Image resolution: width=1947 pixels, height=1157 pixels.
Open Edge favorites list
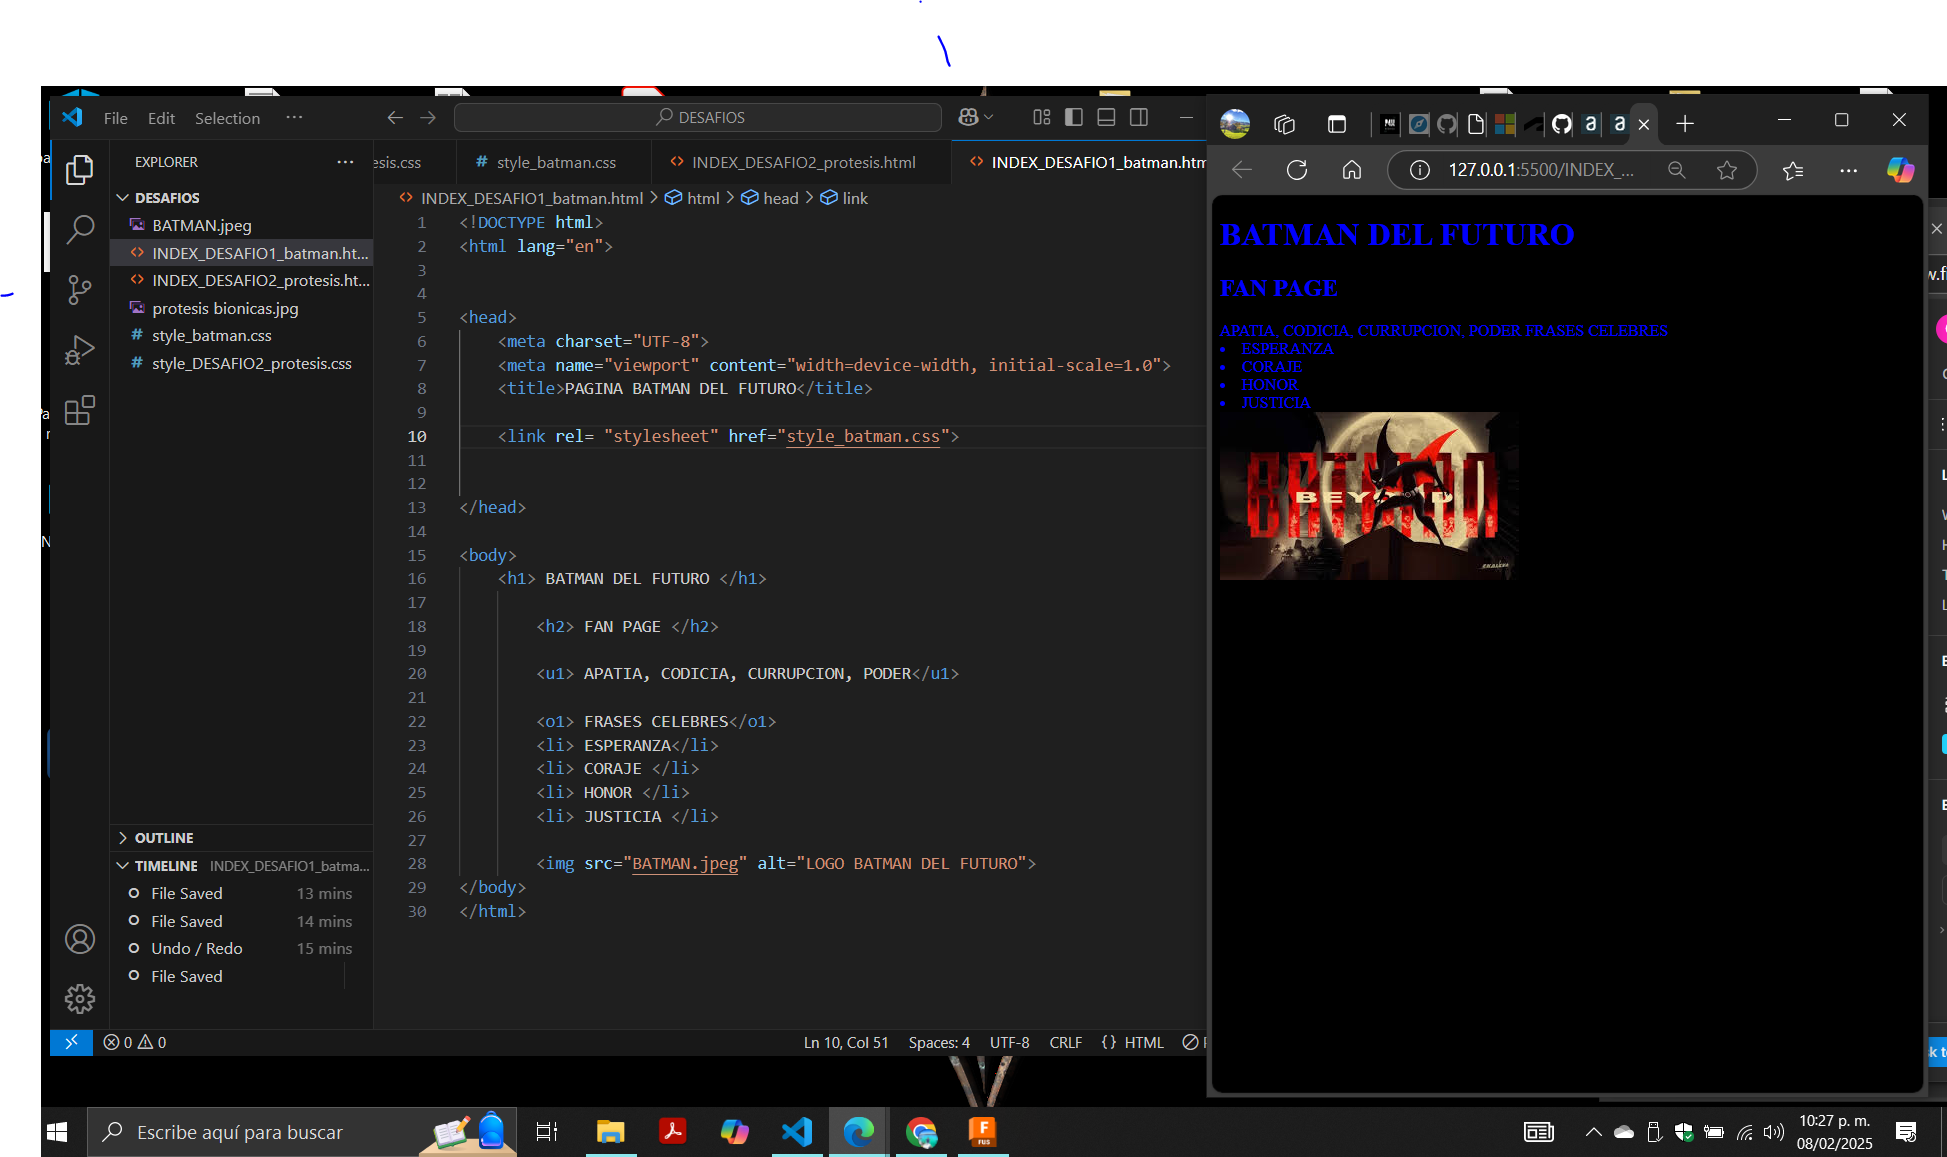[x=1793, y=170]
